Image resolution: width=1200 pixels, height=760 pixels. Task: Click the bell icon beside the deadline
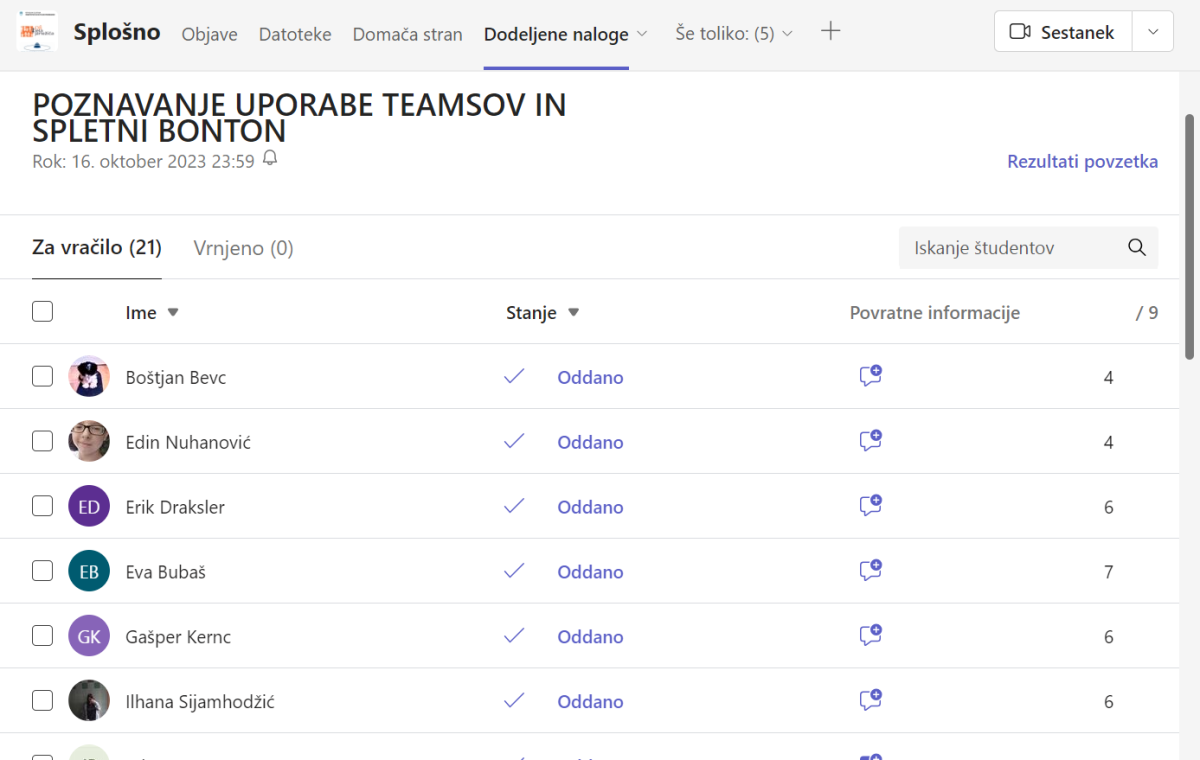pos(270,159)
